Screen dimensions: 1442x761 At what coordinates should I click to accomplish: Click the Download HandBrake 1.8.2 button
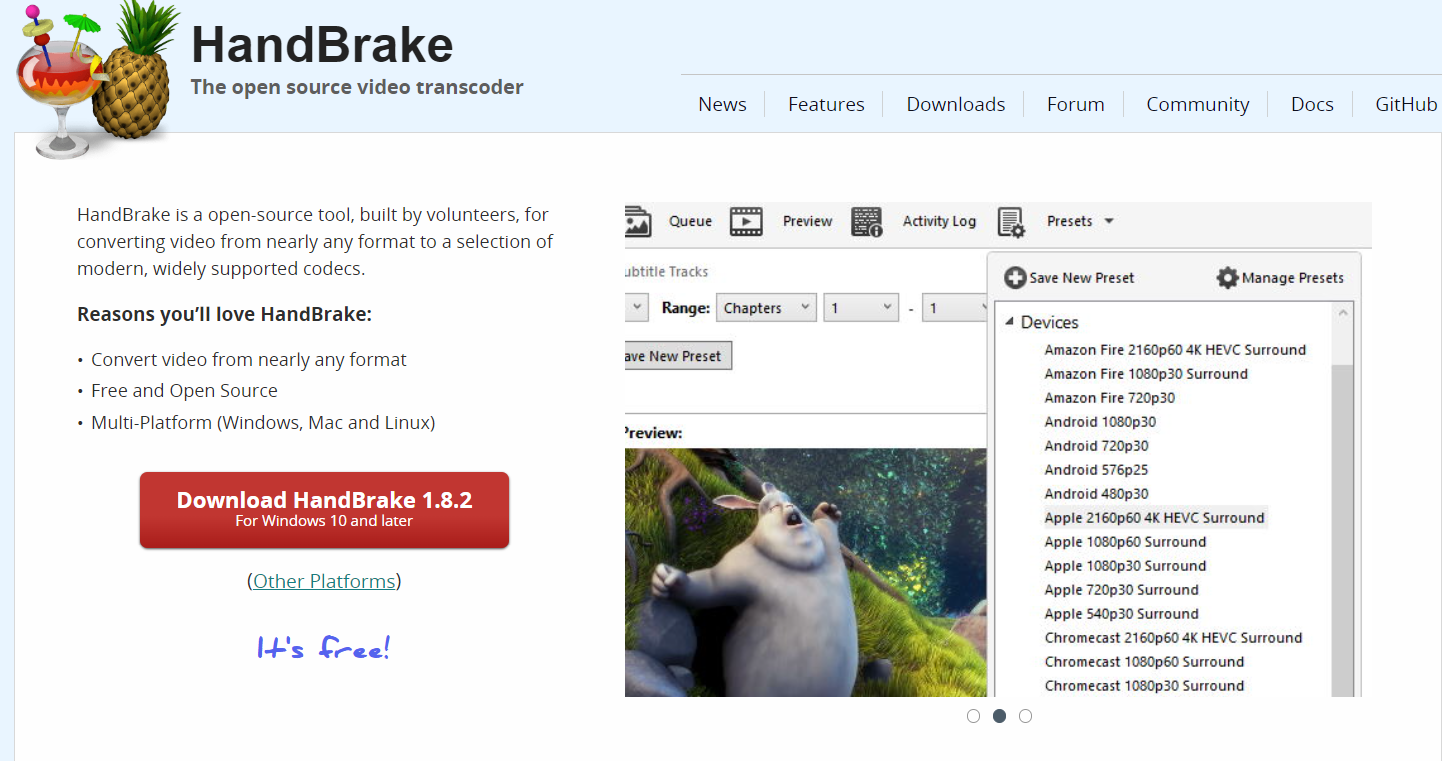coord(324,510)
